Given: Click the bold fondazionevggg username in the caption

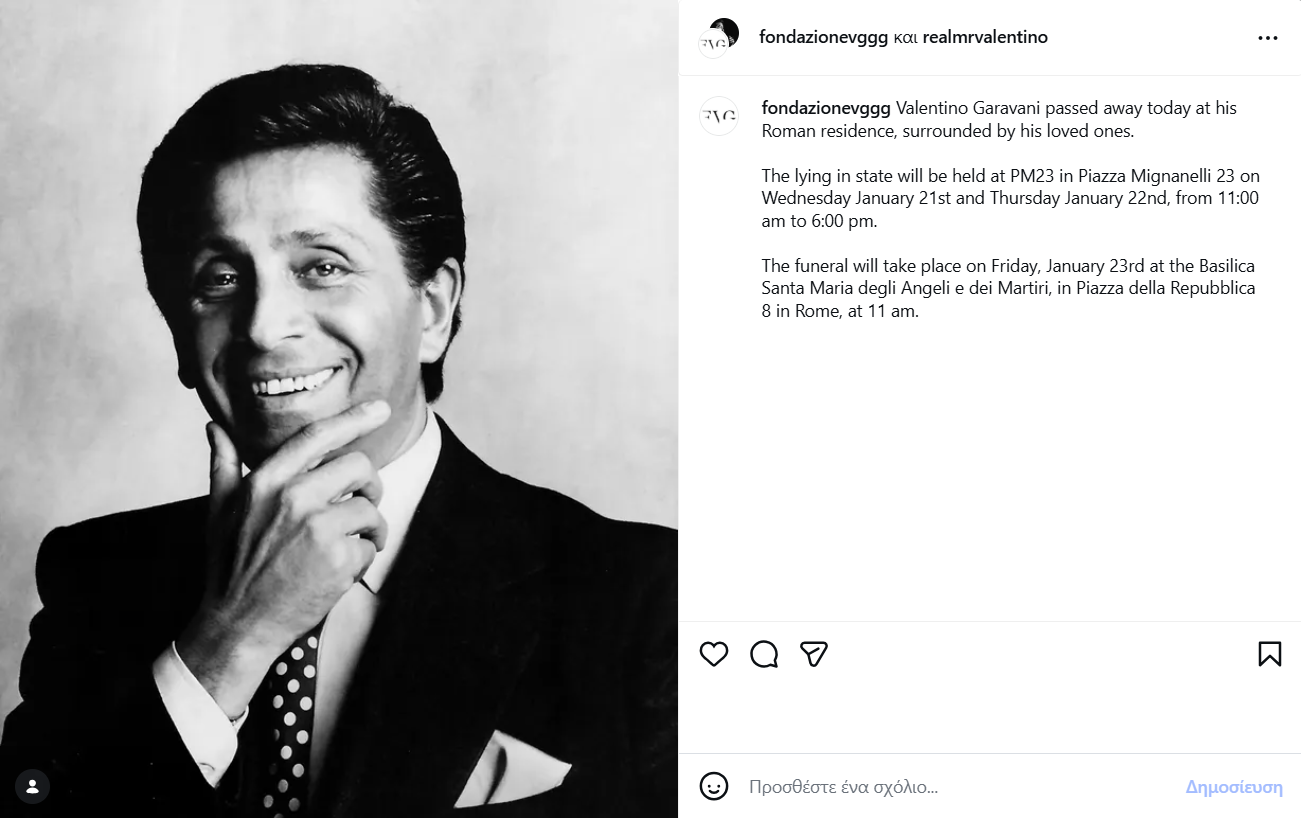Looking at the screenshot, I should pos(826,108).
